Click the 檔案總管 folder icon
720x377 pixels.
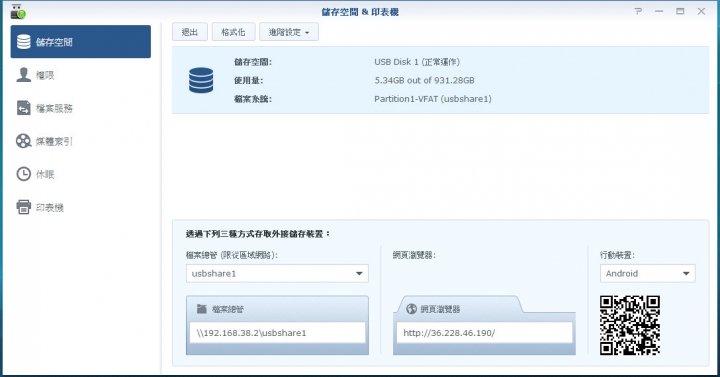coord(202,309)
